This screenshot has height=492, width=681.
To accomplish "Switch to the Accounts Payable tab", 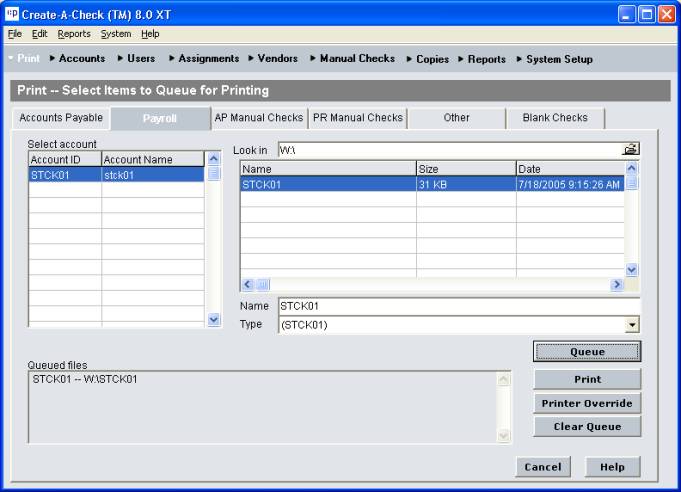I will pyautogui.click(x=61, y=118).
